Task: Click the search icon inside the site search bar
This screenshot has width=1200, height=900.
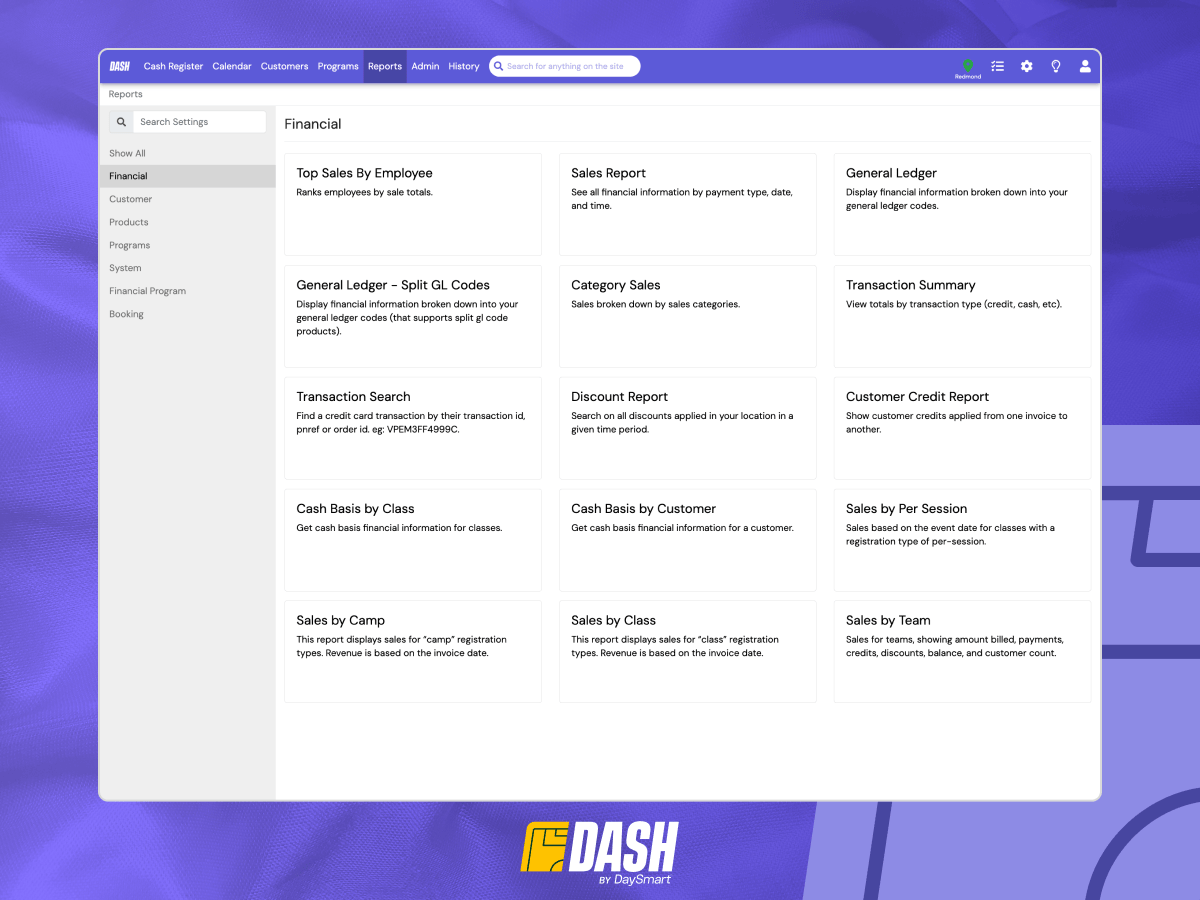Action: point(499,66)
